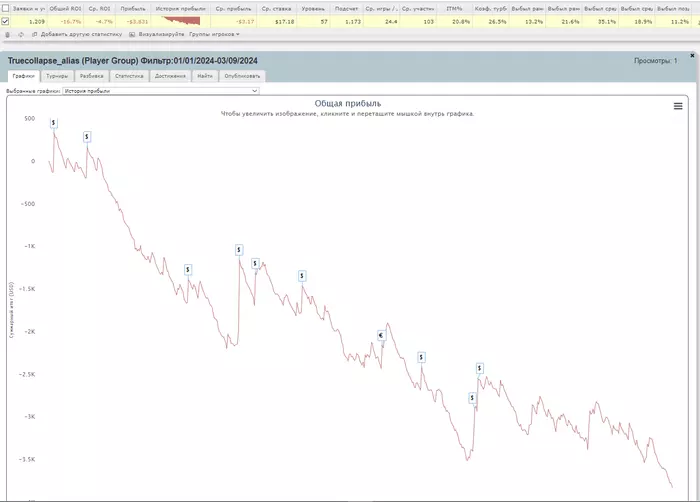
Task: Click the $ marker at the tallest mid-chart spike
Action: (x=239, y=250)
